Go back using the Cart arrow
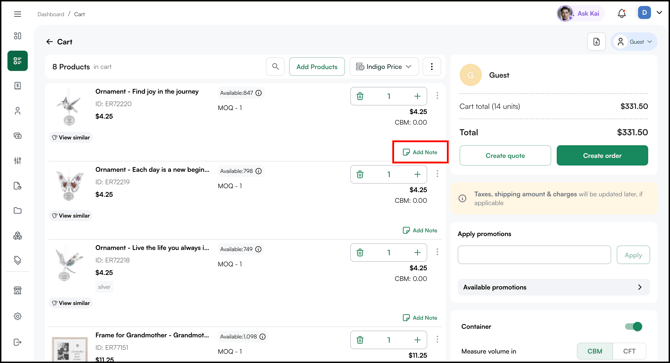The height and width of the screenshot is (363, 670). (x=50, y=42)
